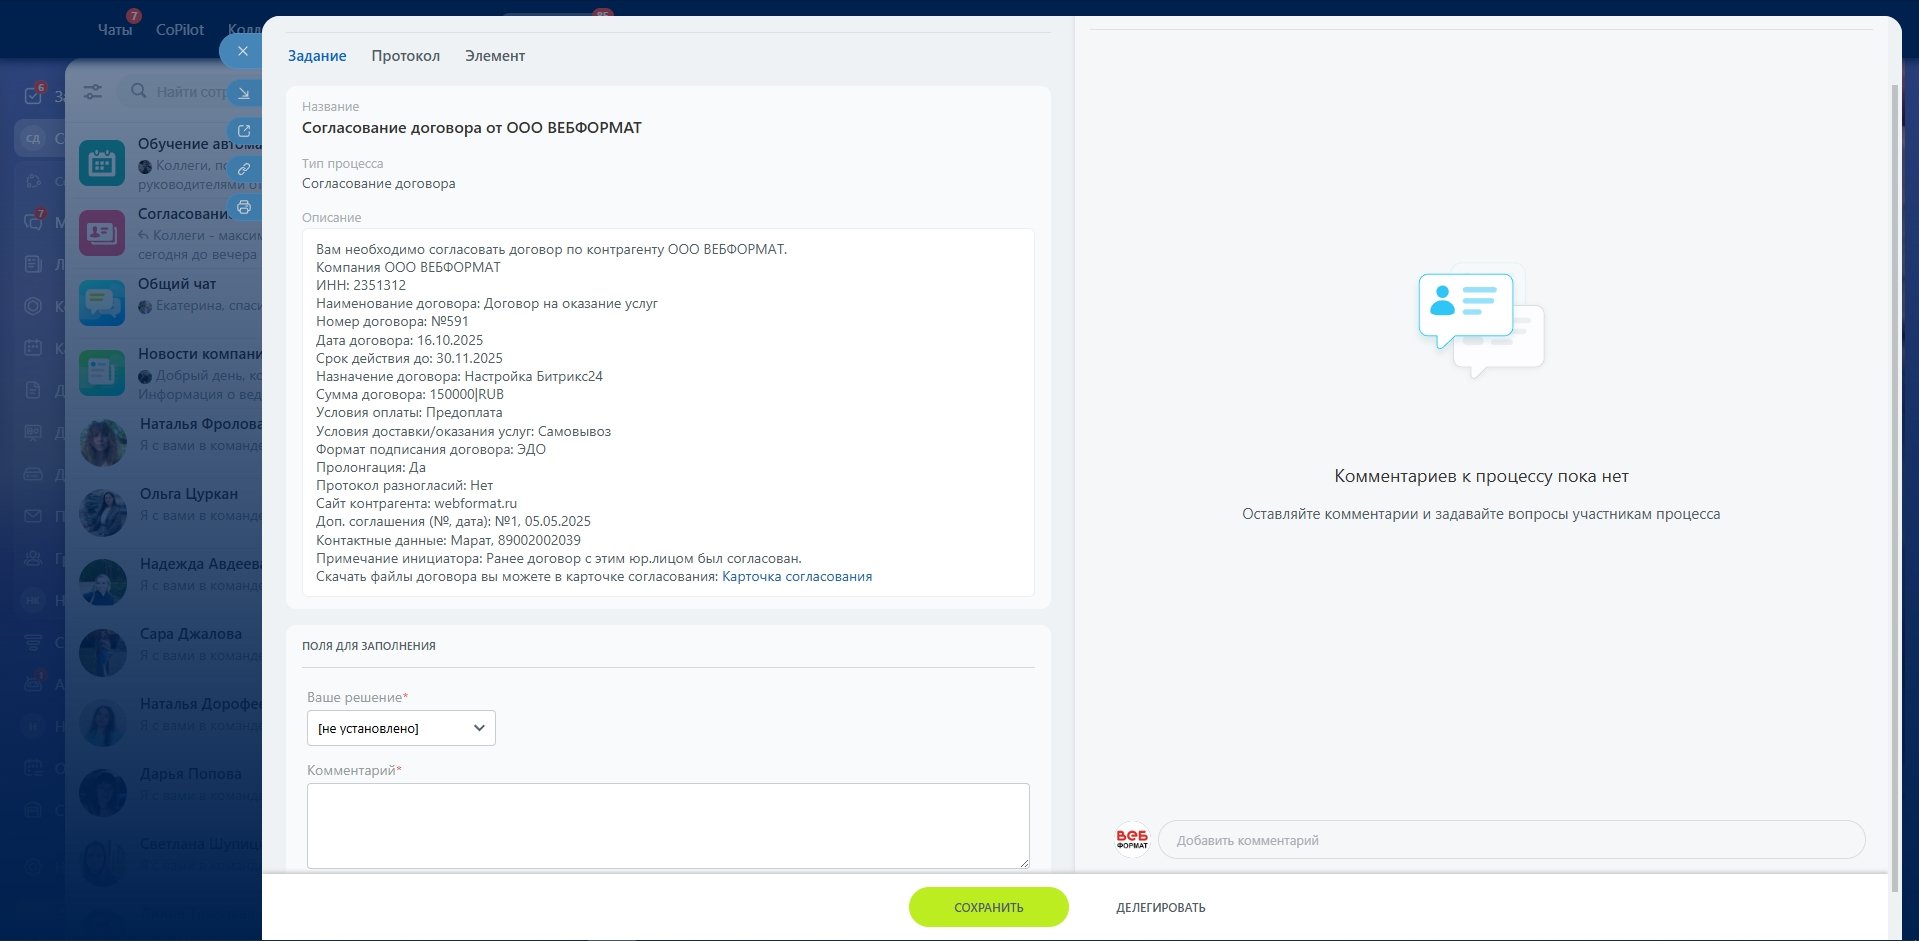Viewport: 1919px width, 941px height.
Task: Copy the task link with the chain icon
Action: (243, 169)
